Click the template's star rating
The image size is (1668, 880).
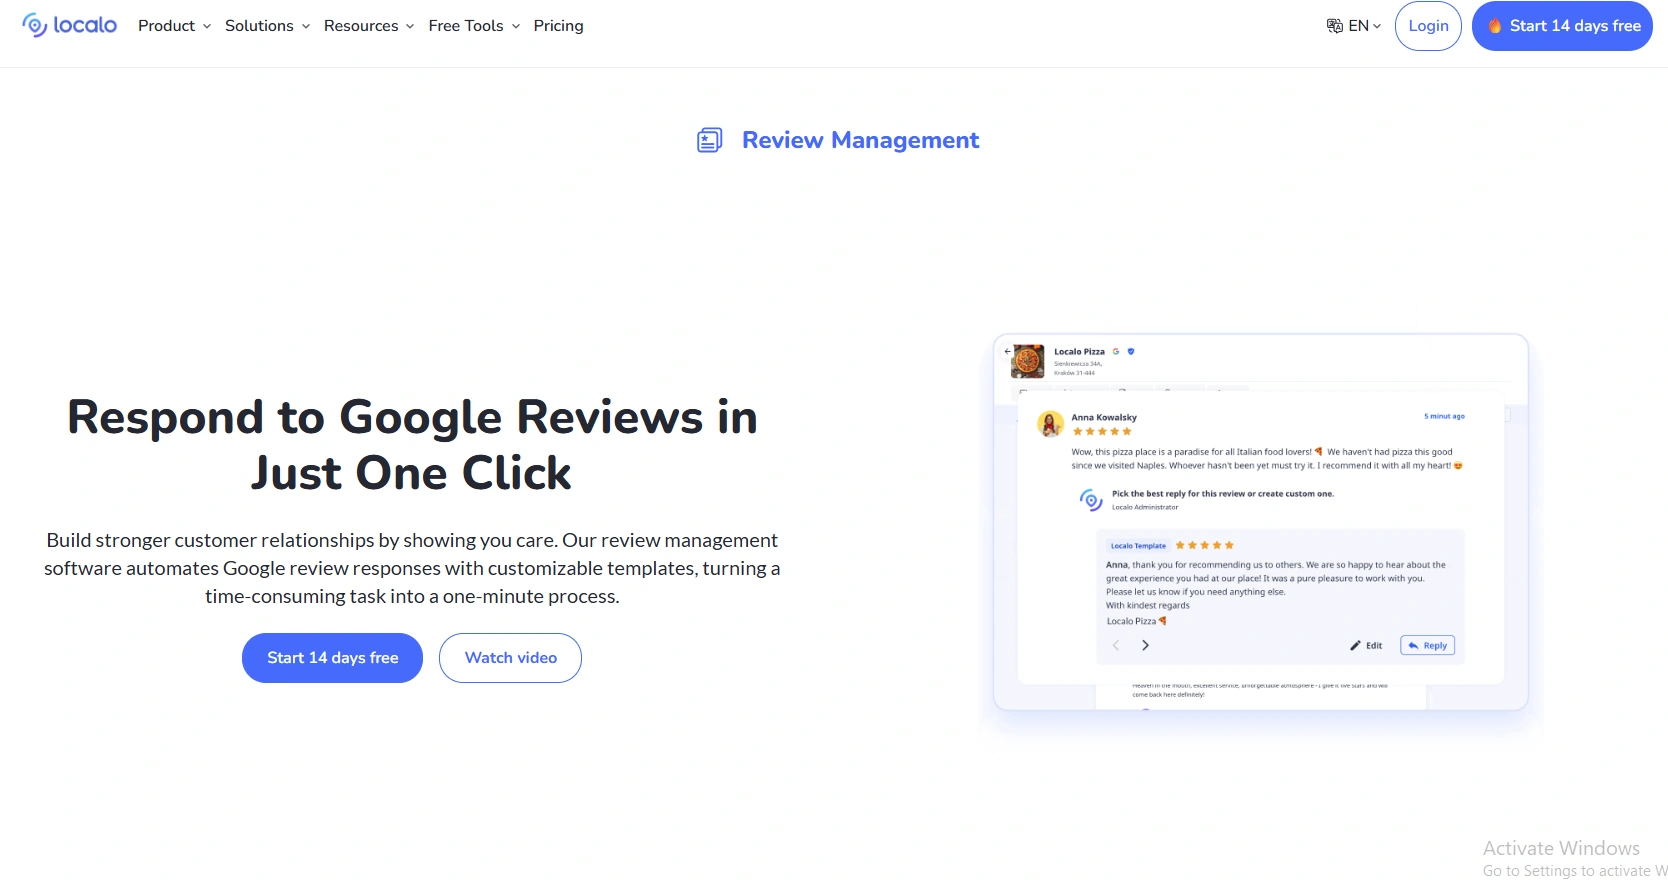pos(1205,545)
